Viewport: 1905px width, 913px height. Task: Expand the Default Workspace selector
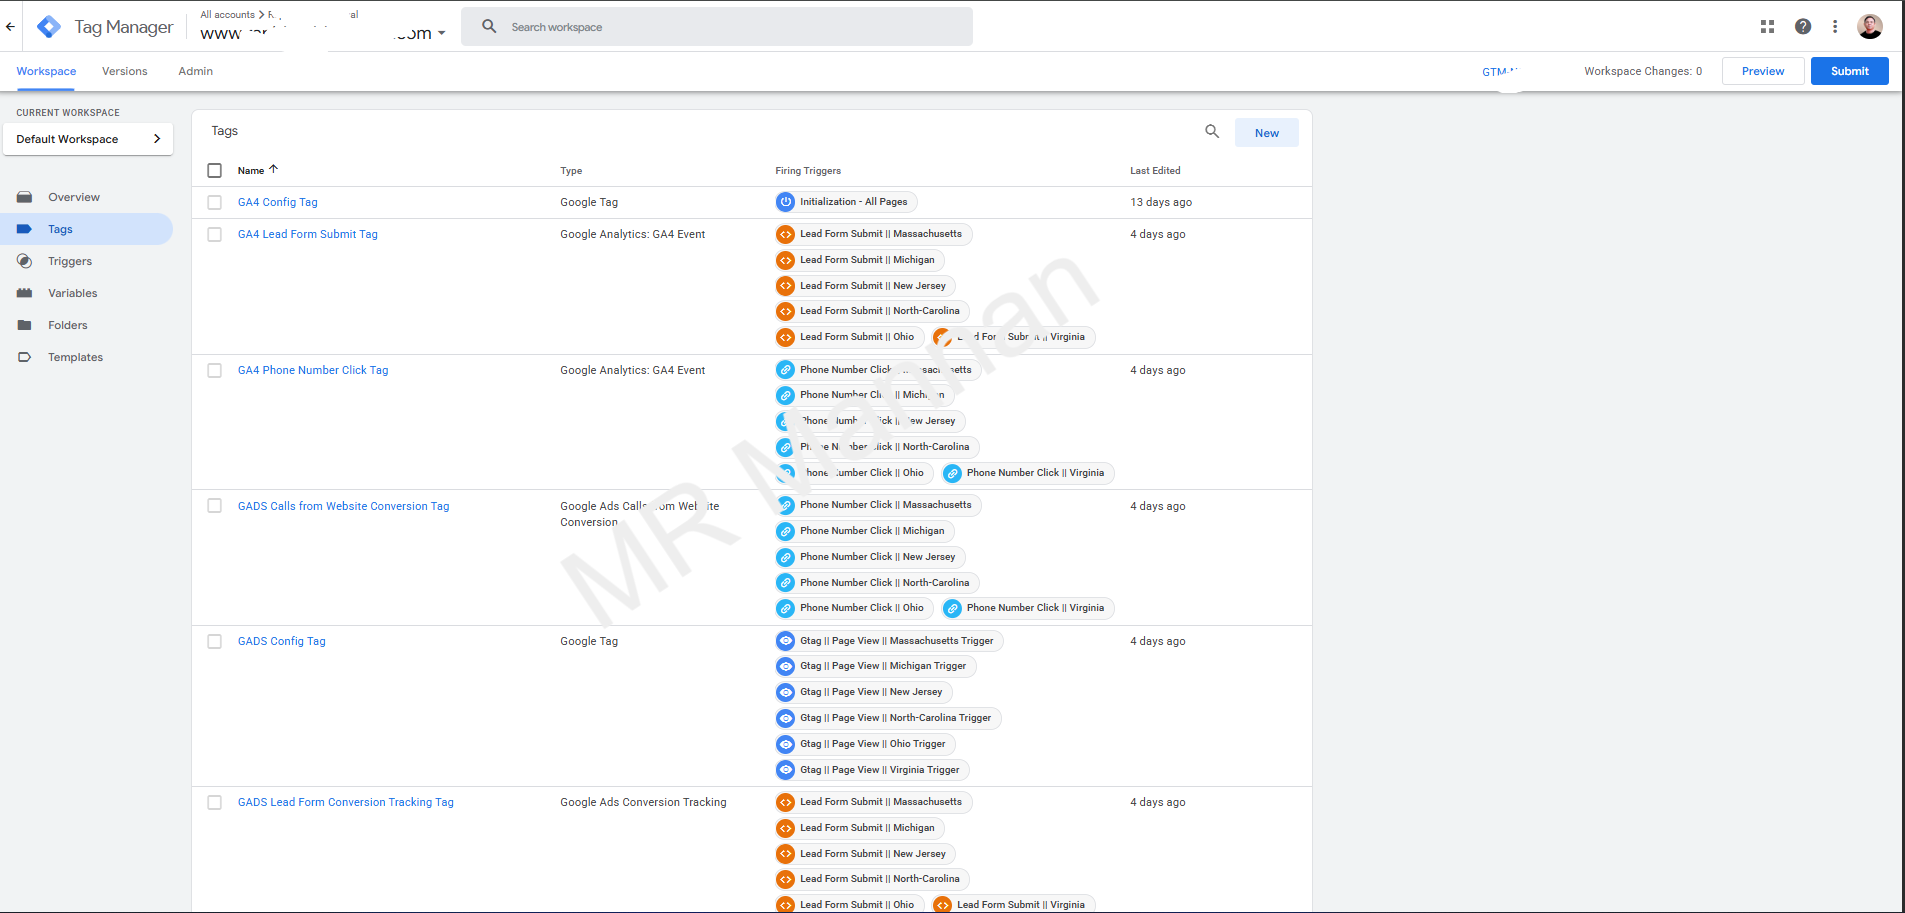[x=88, y=139]
